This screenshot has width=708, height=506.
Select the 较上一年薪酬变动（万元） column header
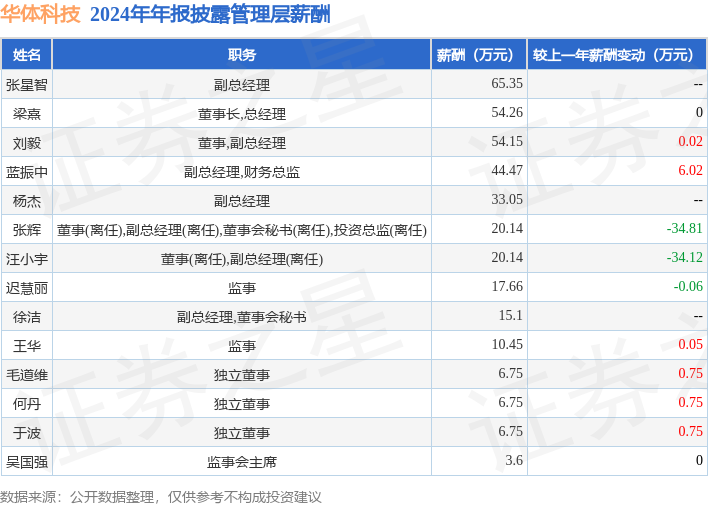(x=617, y=55)
